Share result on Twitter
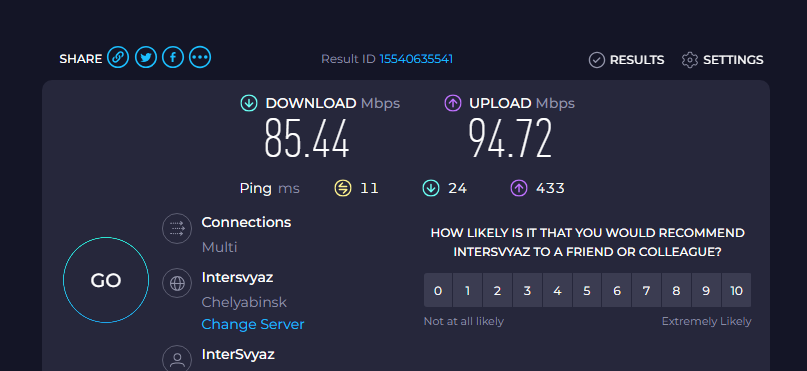Image resolution: width=807 pixels, height=371 pixels. 146,57
